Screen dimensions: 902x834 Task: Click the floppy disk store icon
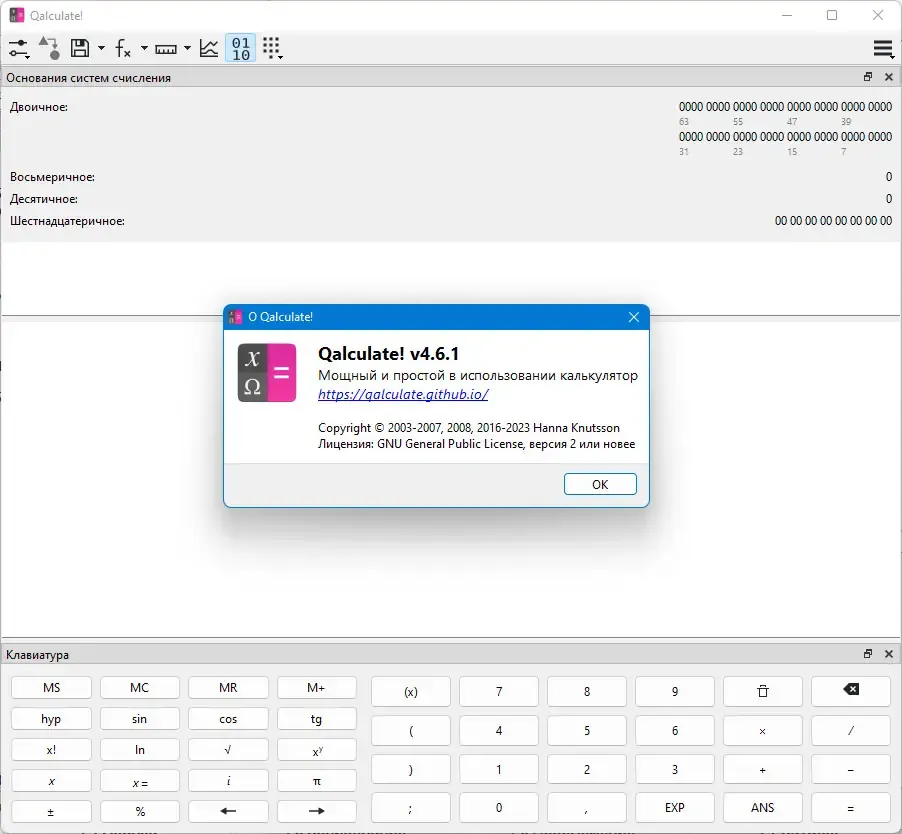coord(79,48)
